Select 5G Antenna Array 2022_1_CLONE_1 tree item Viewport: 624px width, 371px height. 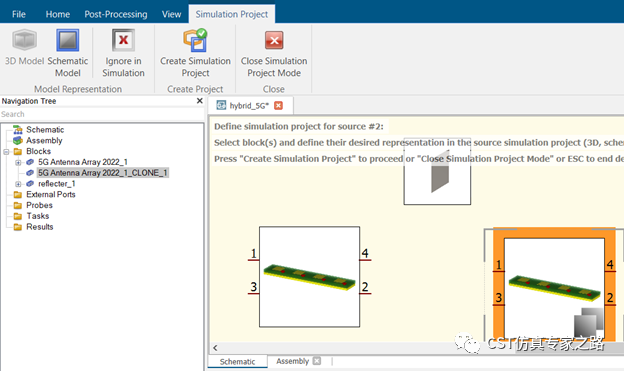[103, 173]
